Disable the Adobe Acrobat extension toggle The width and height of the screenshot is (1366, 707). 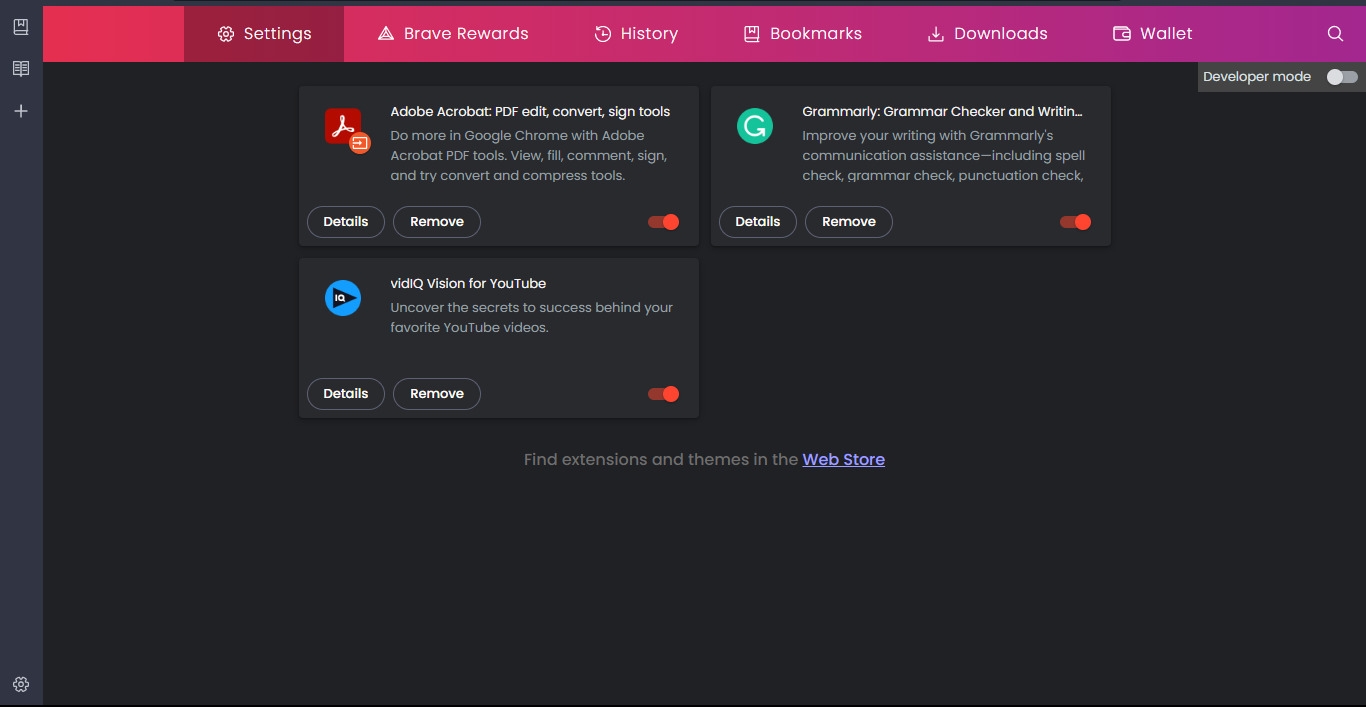(664, 222)
